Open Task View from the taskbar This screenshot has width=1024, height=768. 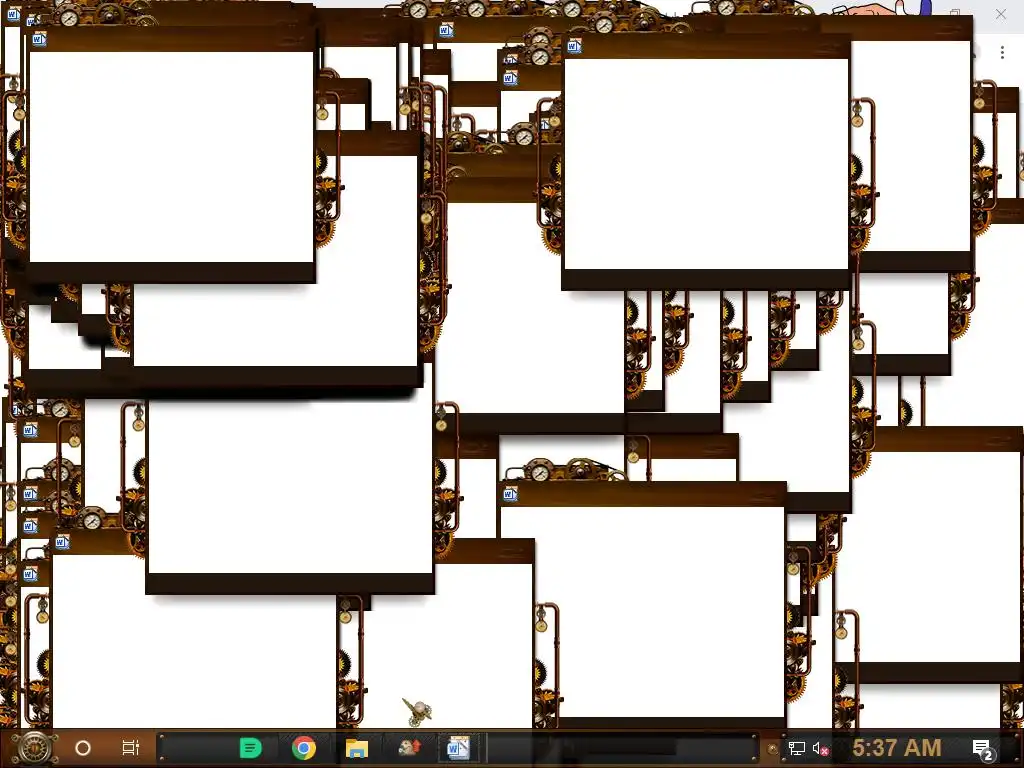coord(131,748)
